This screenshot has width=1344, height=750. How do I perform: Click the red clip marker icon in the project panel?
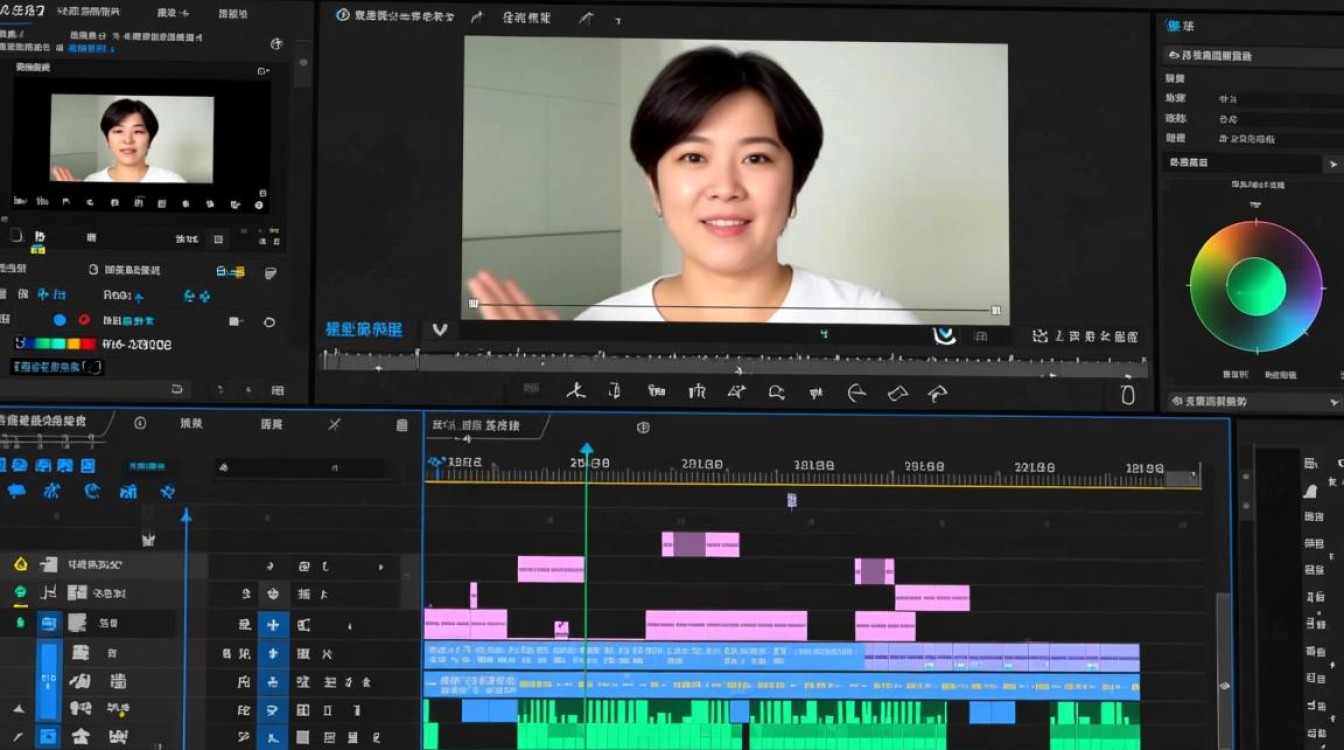pos(84,320)
